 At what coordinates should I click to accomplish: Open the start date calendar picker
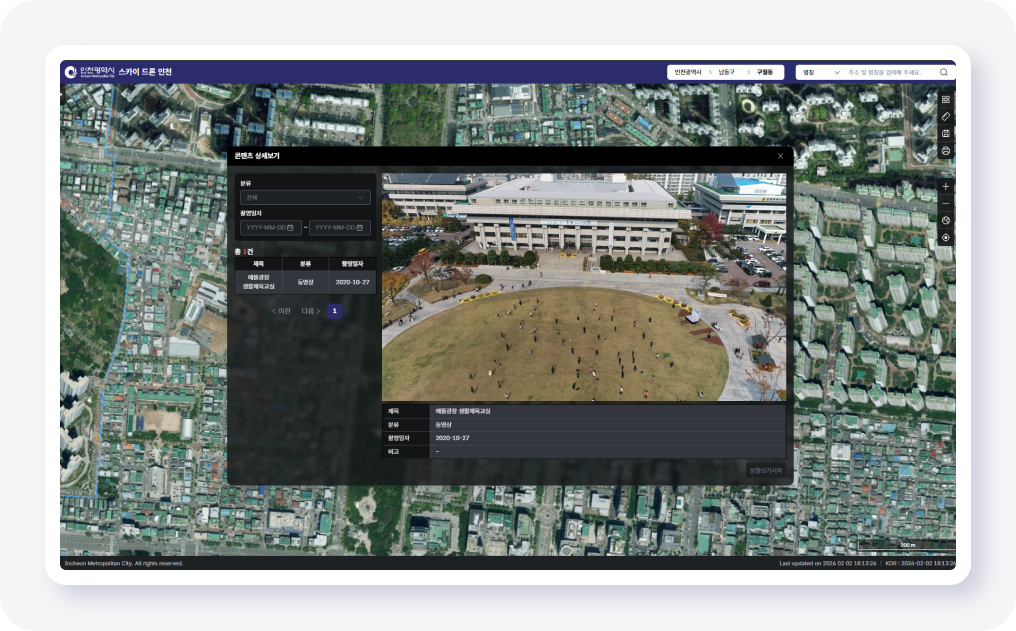coord(290,228)
